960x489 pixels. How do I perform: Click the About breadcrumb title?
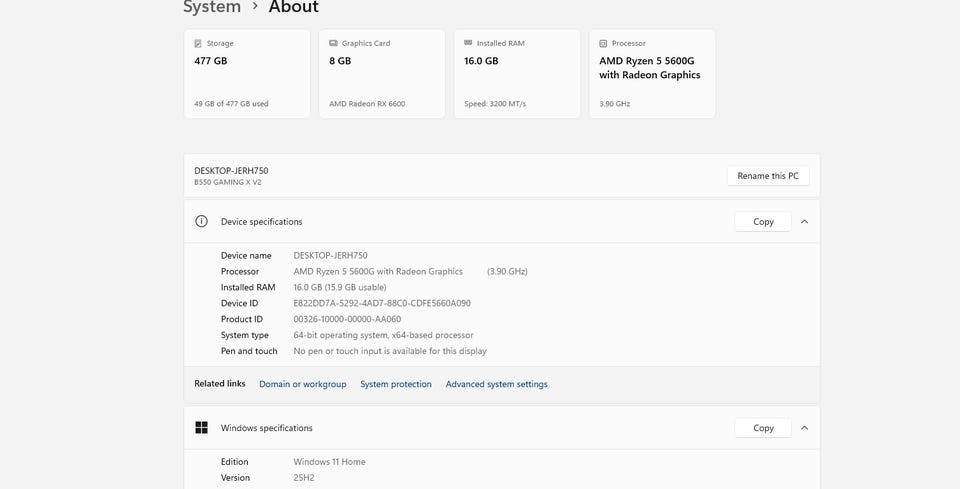click(x=293, y=8)
